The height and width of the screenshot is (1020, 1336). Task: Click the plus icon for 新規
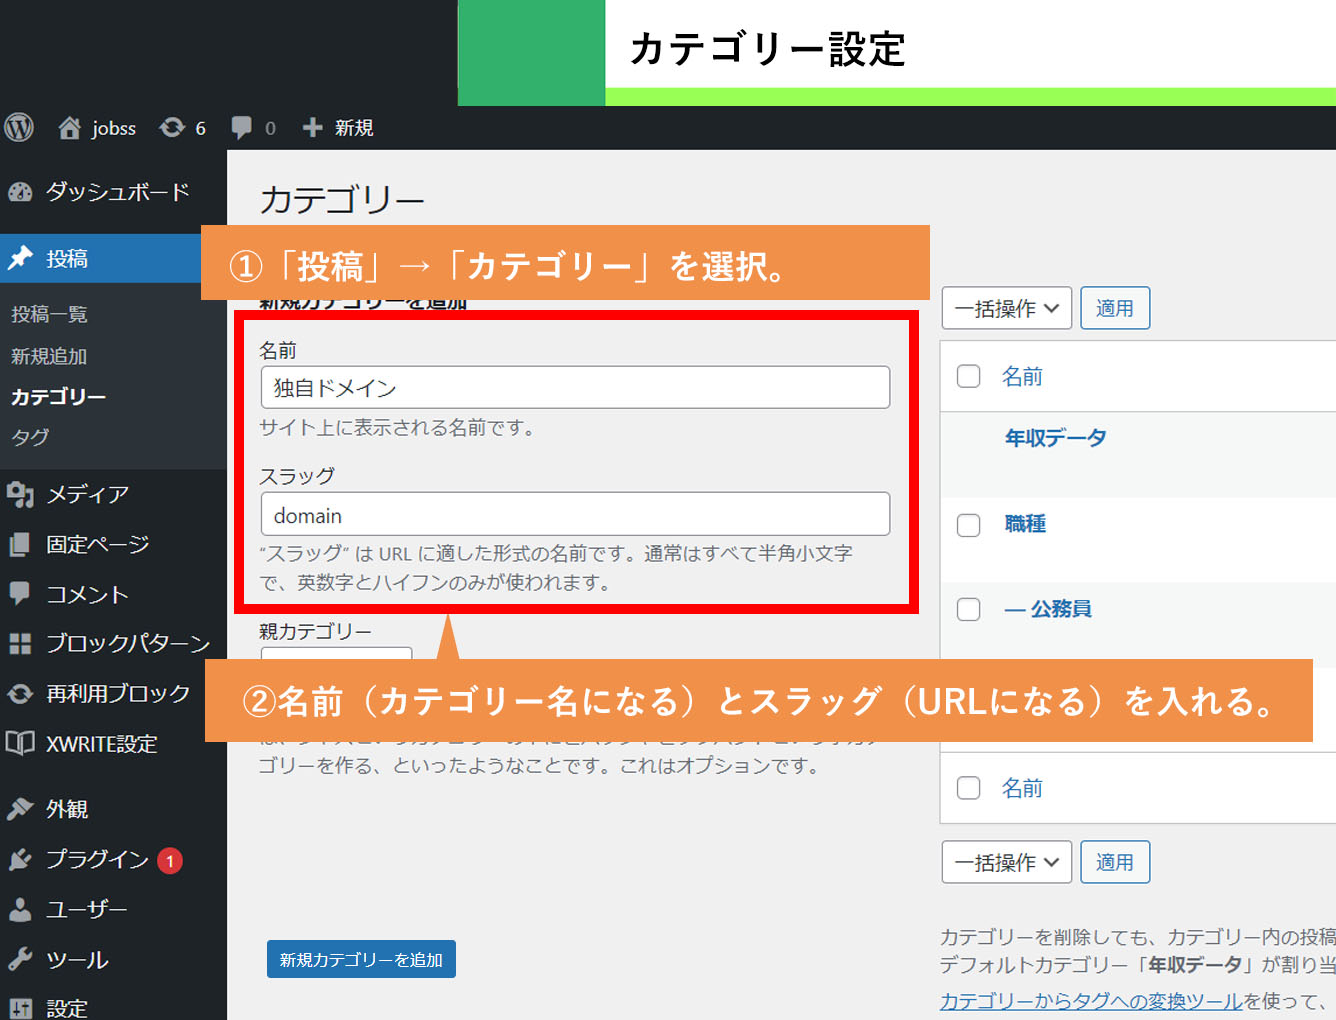(x=312, y=127)
